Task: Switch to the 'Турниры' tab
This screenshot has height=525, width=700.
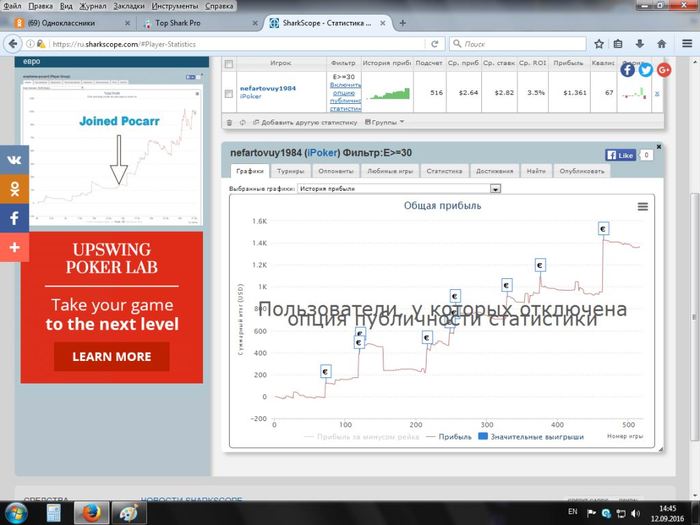Action: pyautogui.click(x=290, y=171)
